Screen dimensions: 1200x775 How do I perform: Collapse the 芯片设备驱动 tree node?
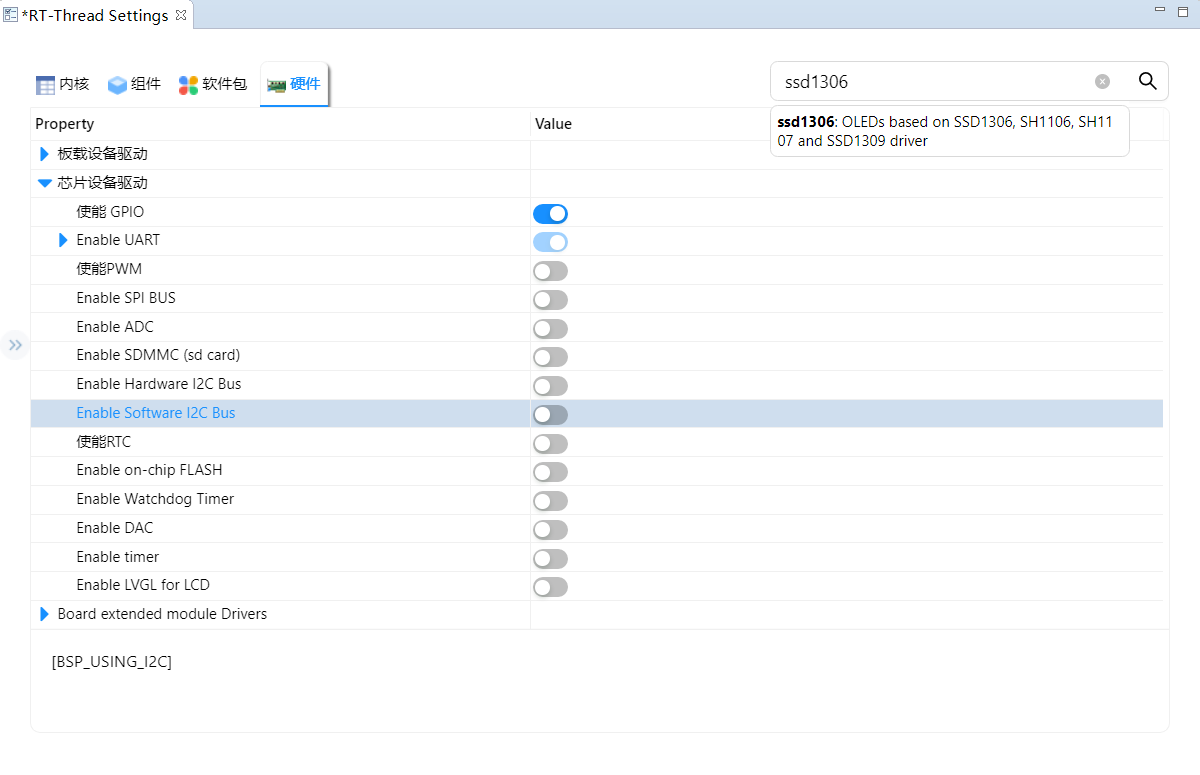pos(44,183)
